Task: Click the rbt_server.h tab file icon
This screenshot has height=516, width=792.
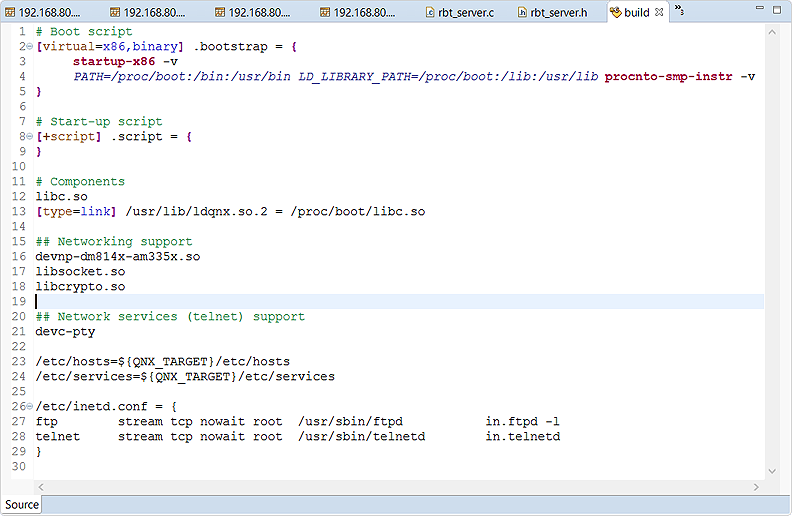Action: point(522,12)
